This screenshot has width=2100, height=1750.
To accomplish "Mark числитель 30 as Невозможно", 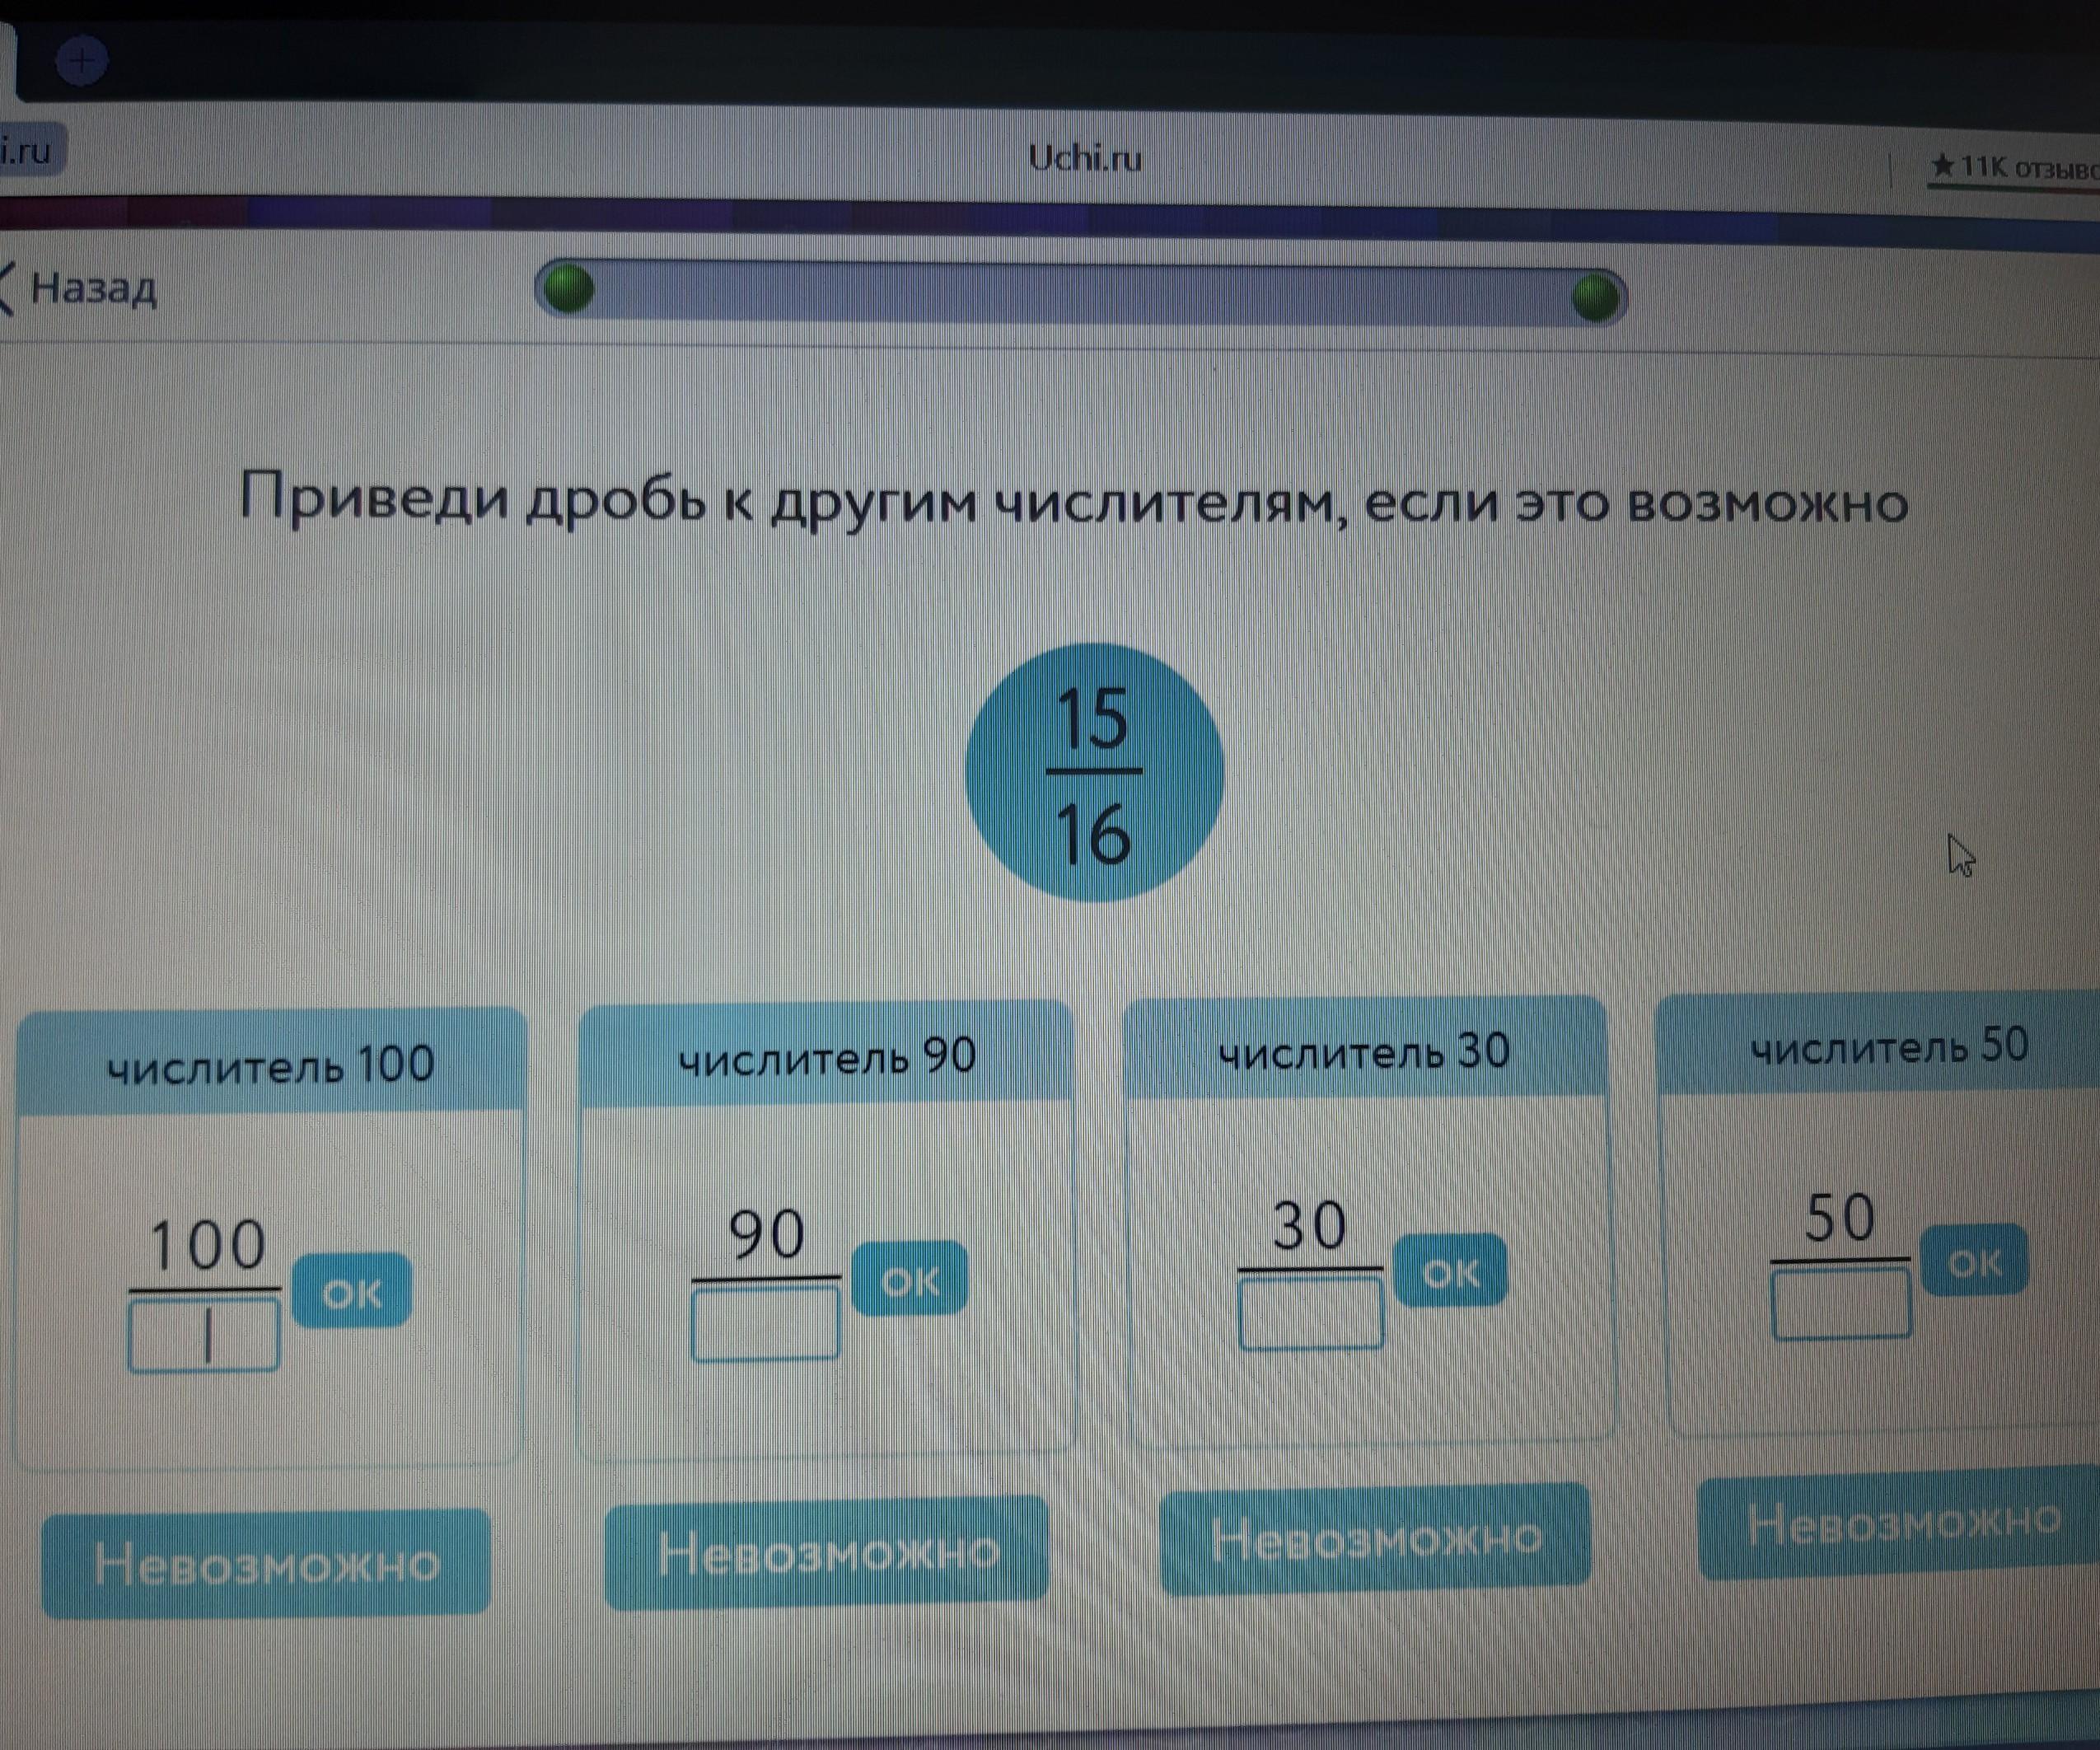I will click(1375, 1539).
